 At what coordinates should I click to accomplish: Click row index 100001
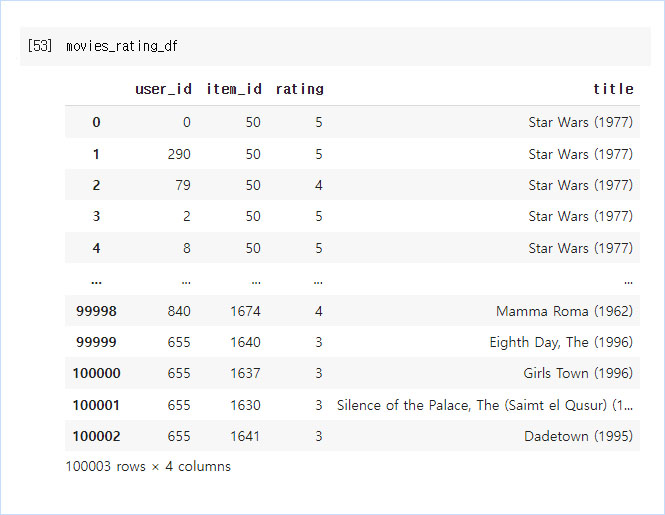pos(96,405)
